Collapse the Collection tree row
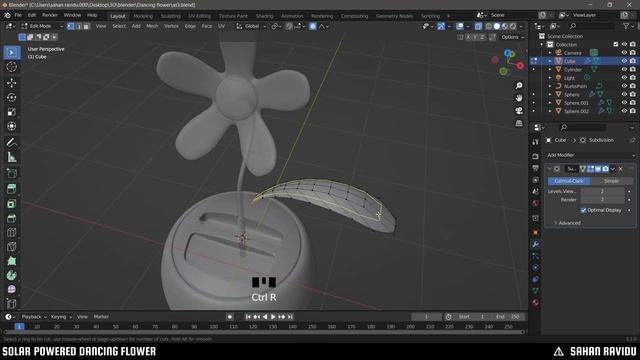 pyautogui.click(x=542, y=44)
